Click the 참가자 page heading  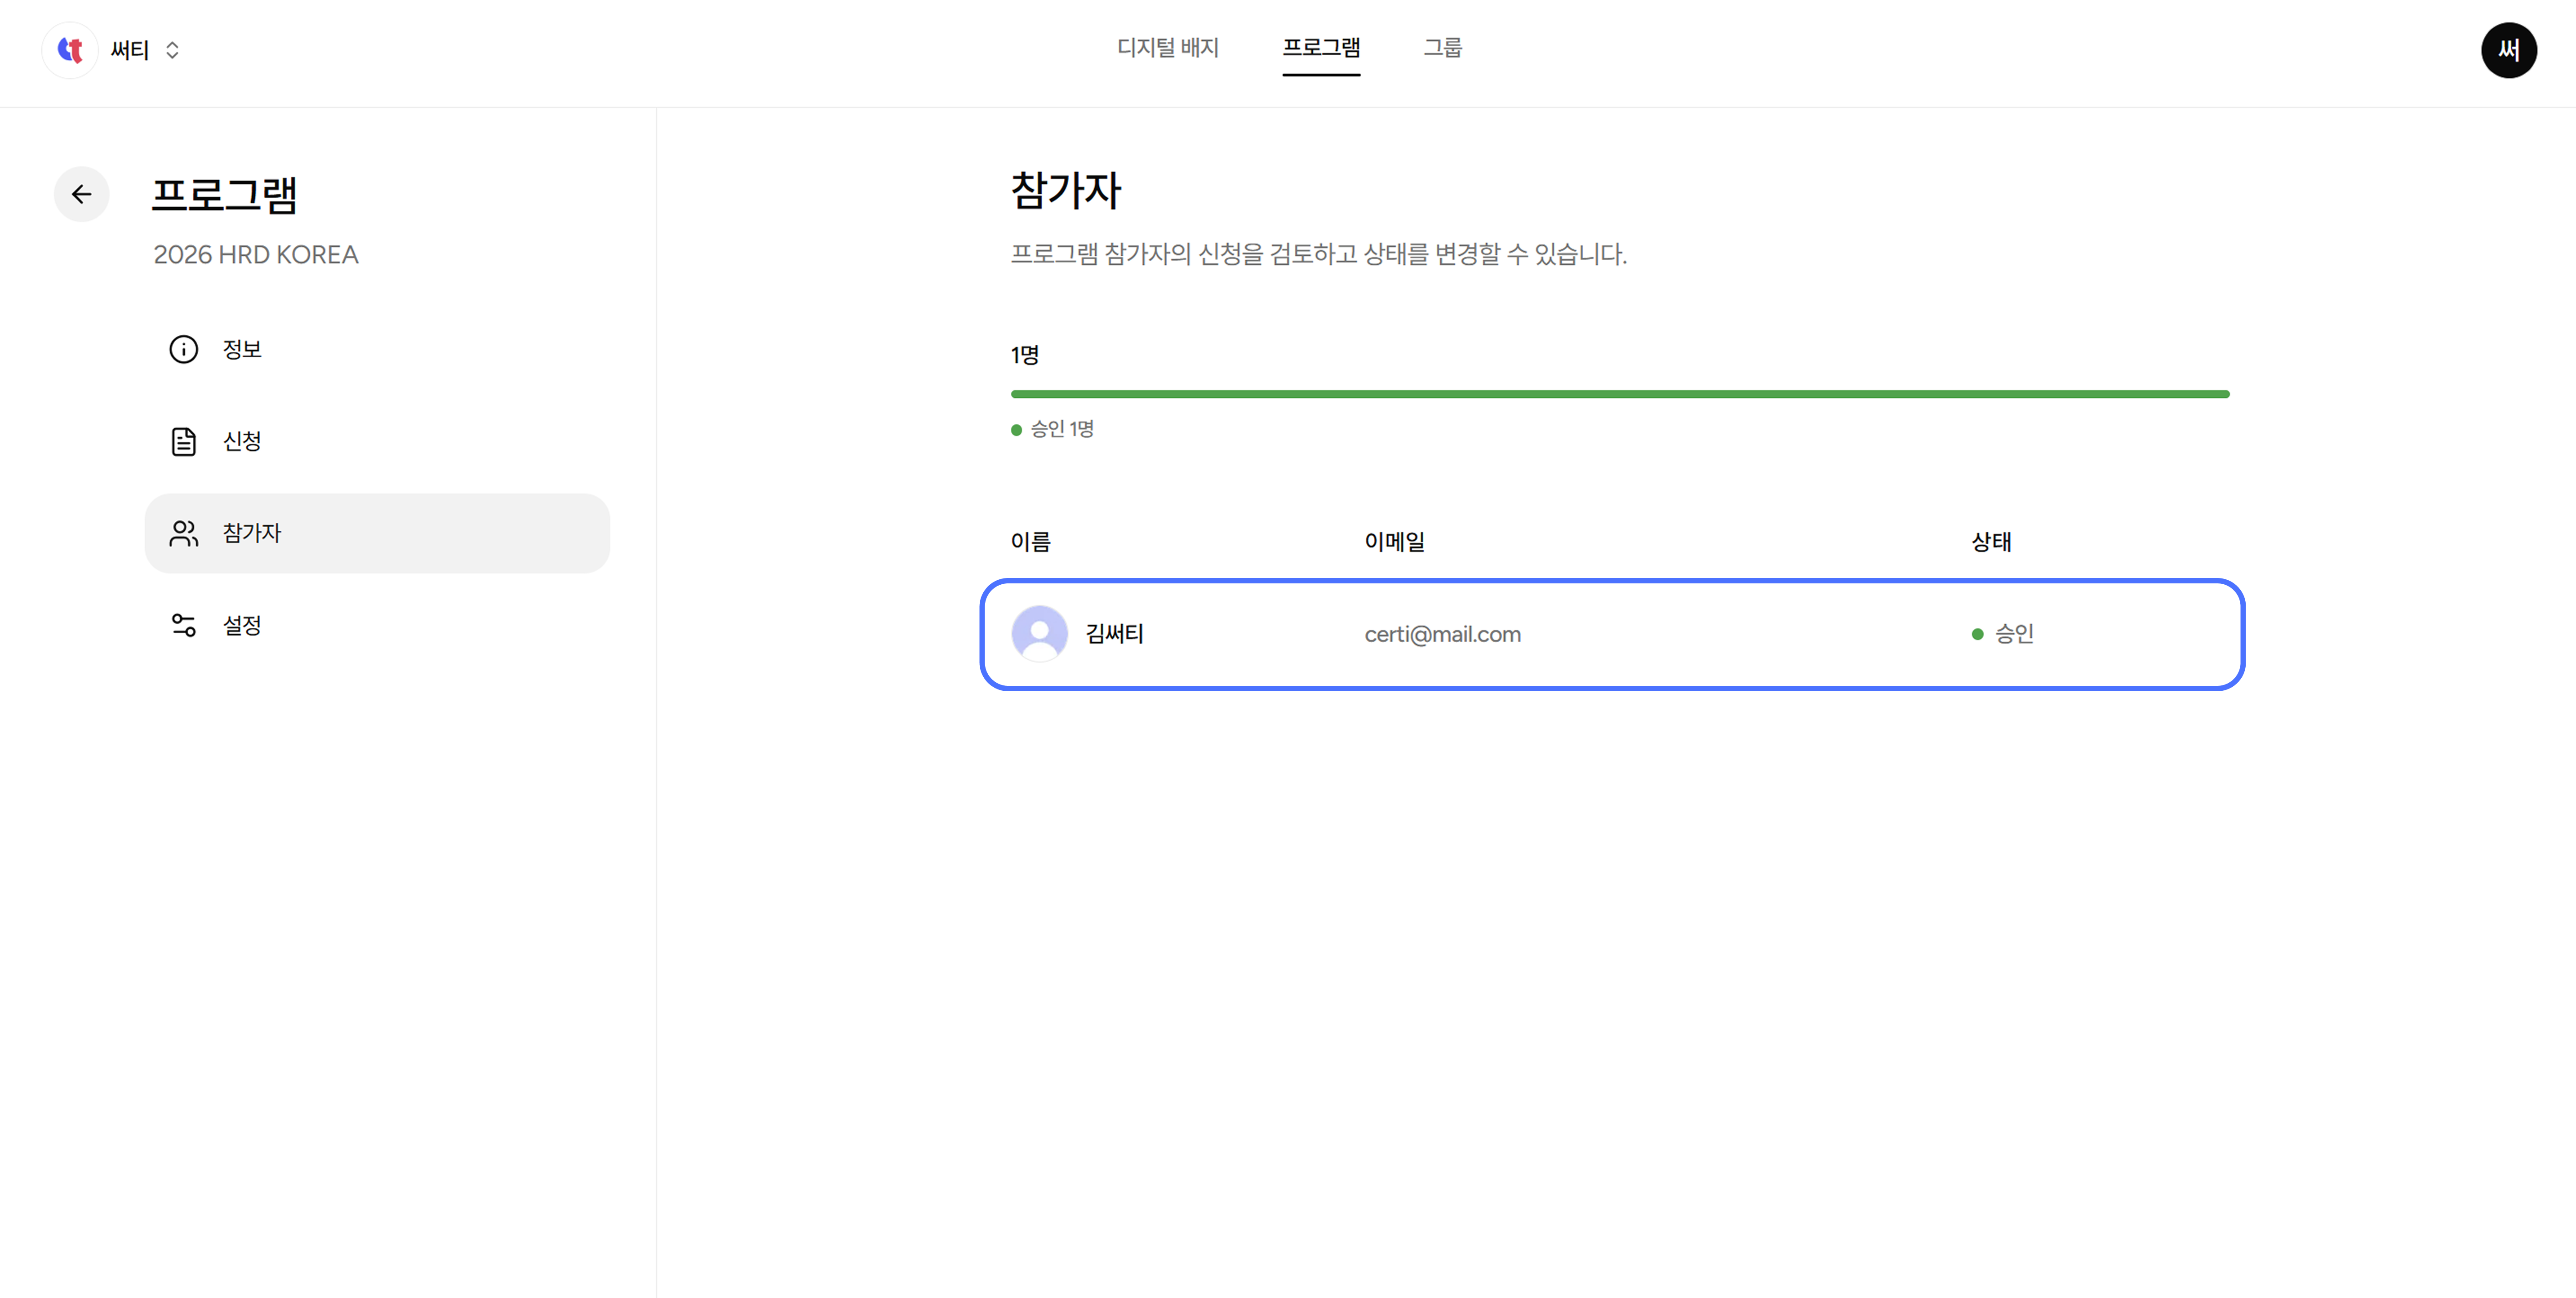[x=1066, y=190]
